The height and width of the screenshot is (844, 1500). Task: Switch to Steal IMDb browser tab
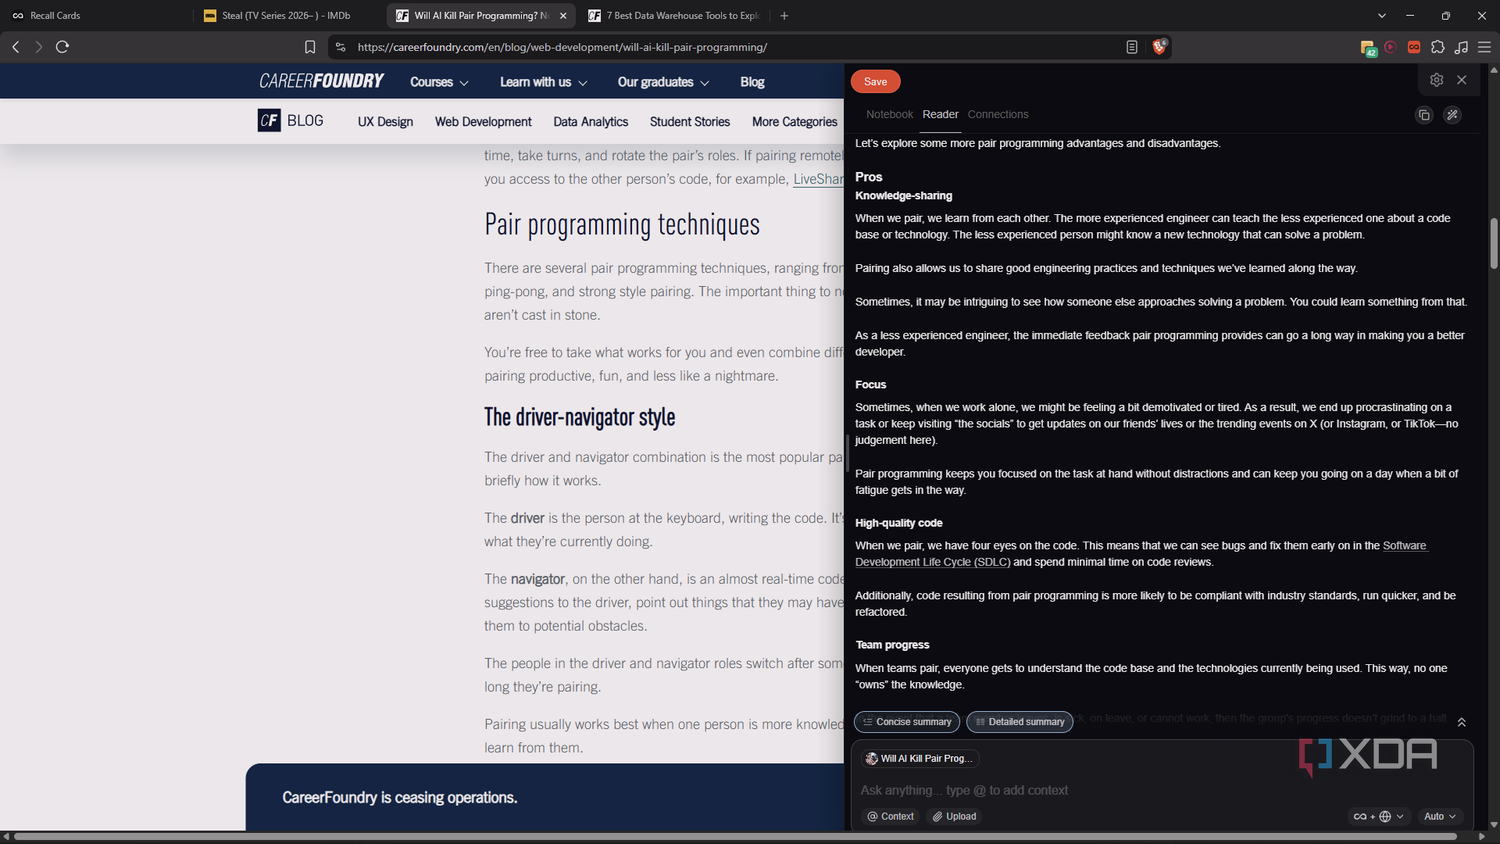click(x=285, y=16)
